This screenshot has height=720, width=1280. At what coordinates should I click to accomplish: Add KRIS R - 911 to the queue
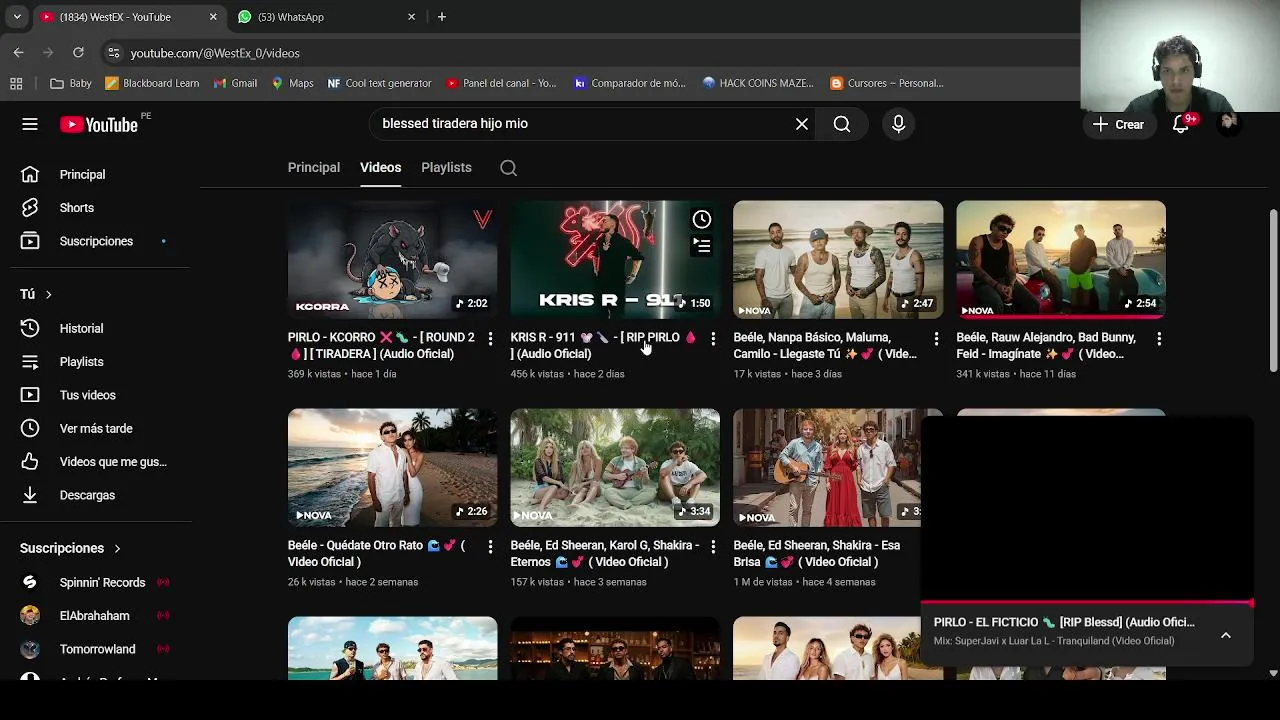coord(702,245)
